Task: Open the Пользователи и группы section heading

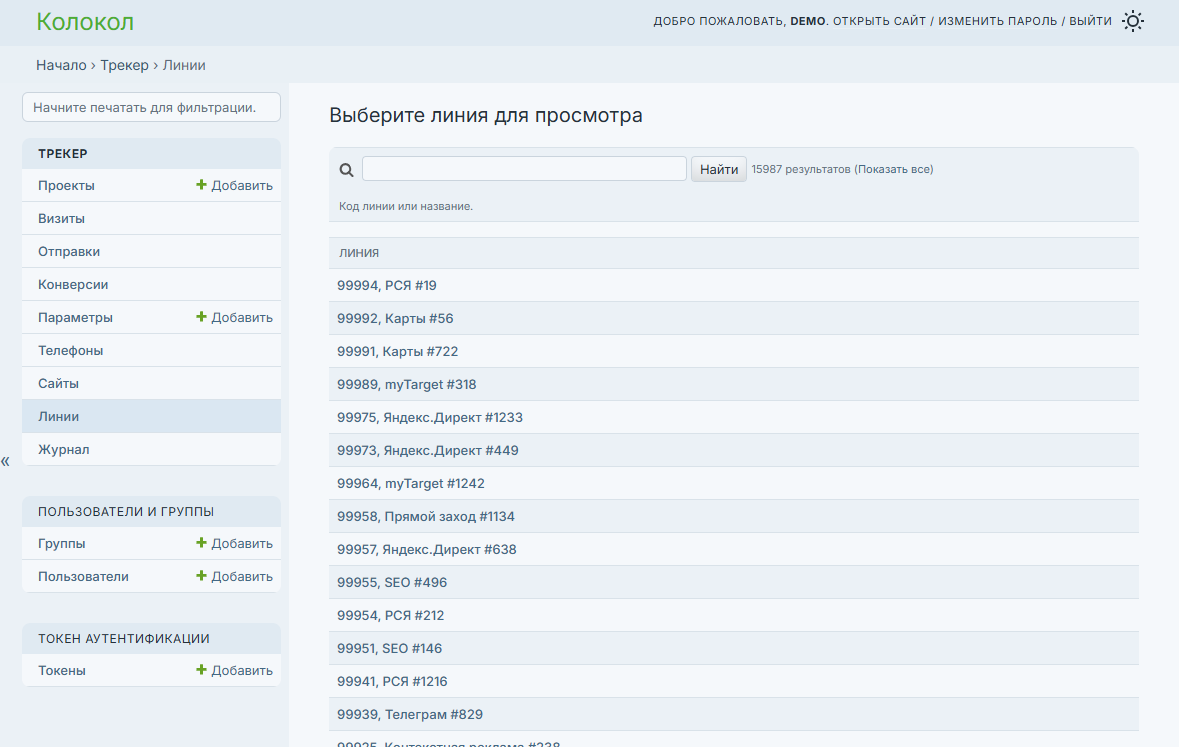Action: [x=126, y=512]
